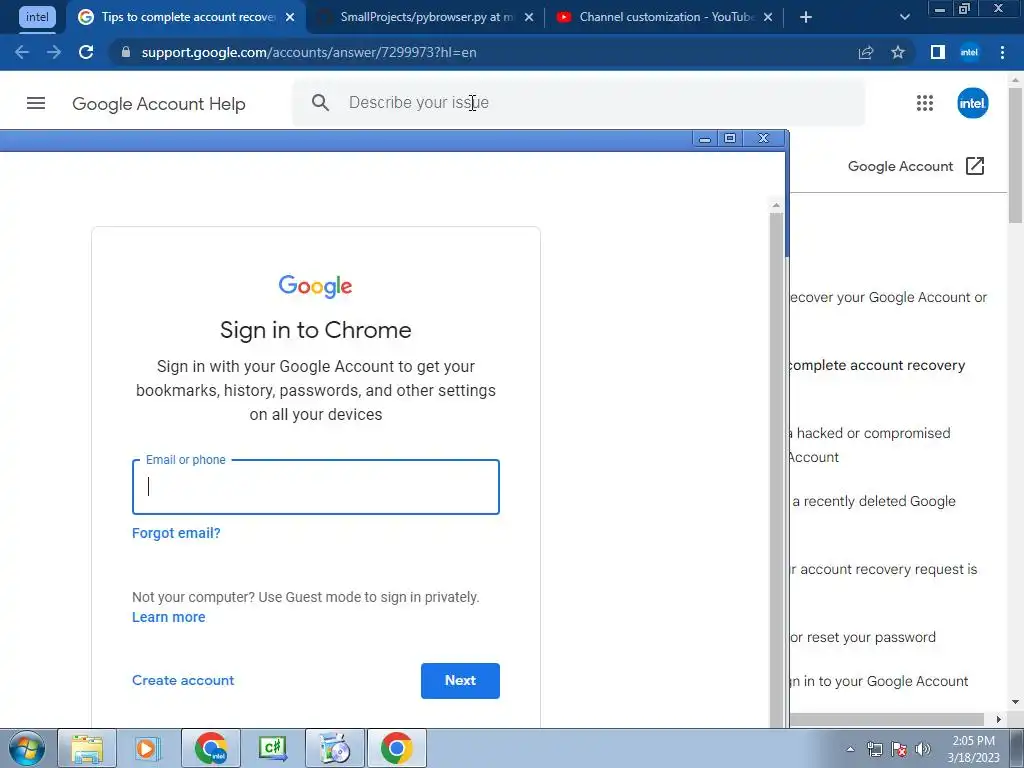This screenshot has width=1024, height=768.
Task: Open the Chrome side panel icon
Action: point(938,52)
